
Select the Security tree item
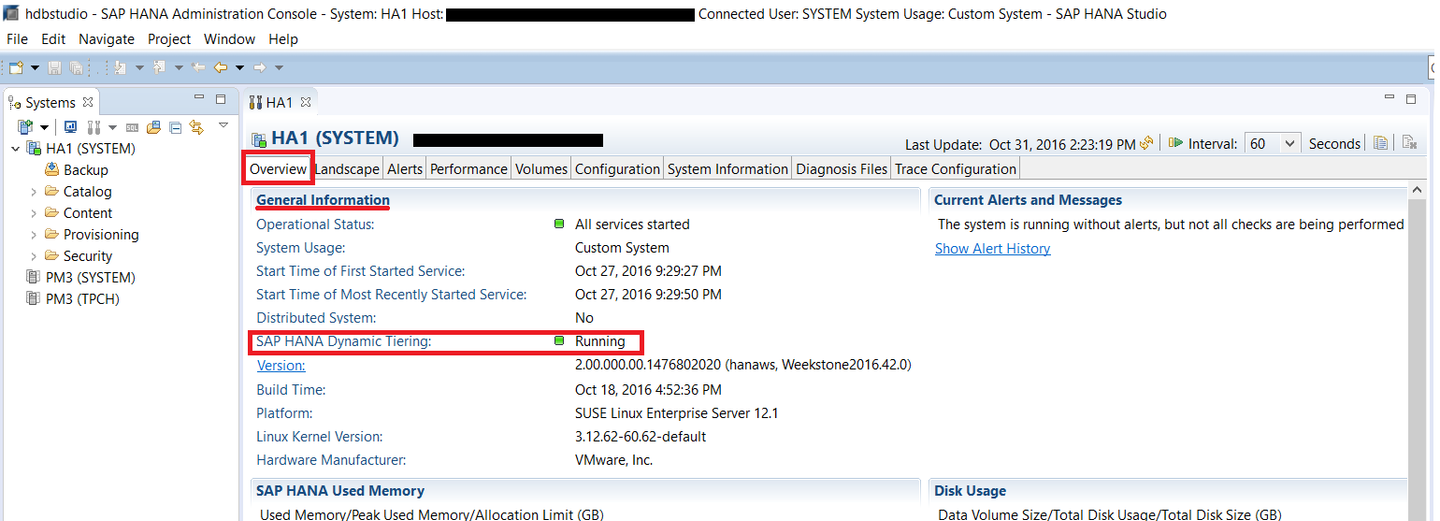point(87,256)
